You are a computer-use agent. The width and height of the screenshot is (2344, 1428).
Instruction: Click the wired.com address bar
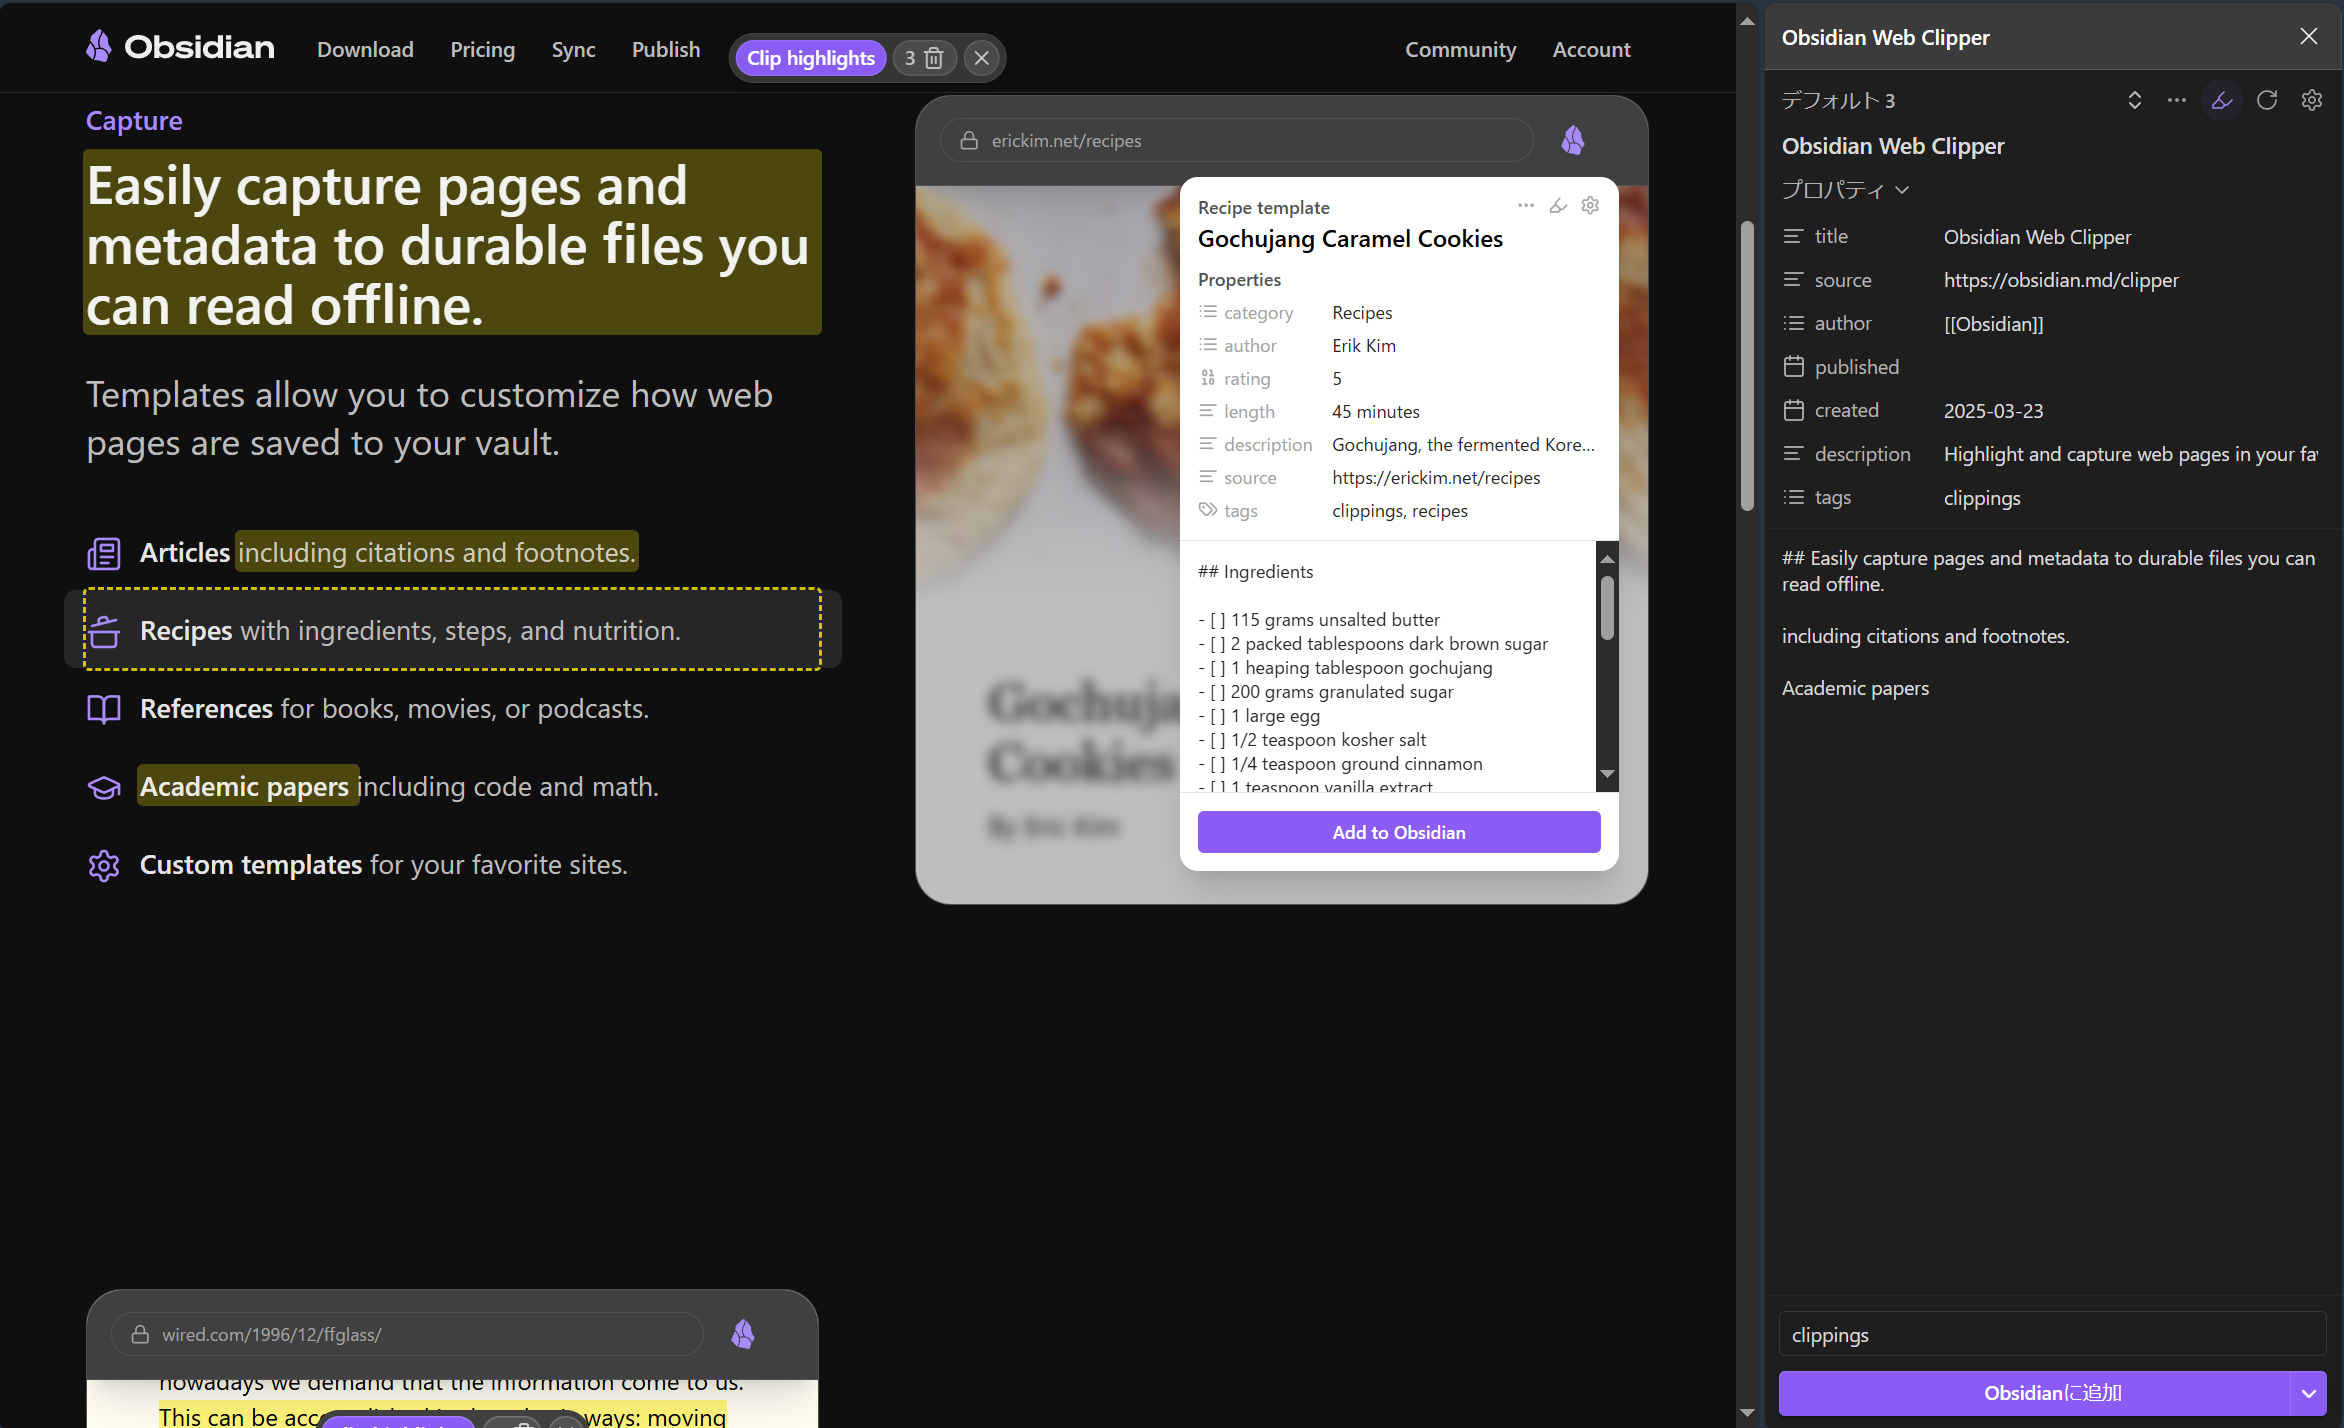408,1334
